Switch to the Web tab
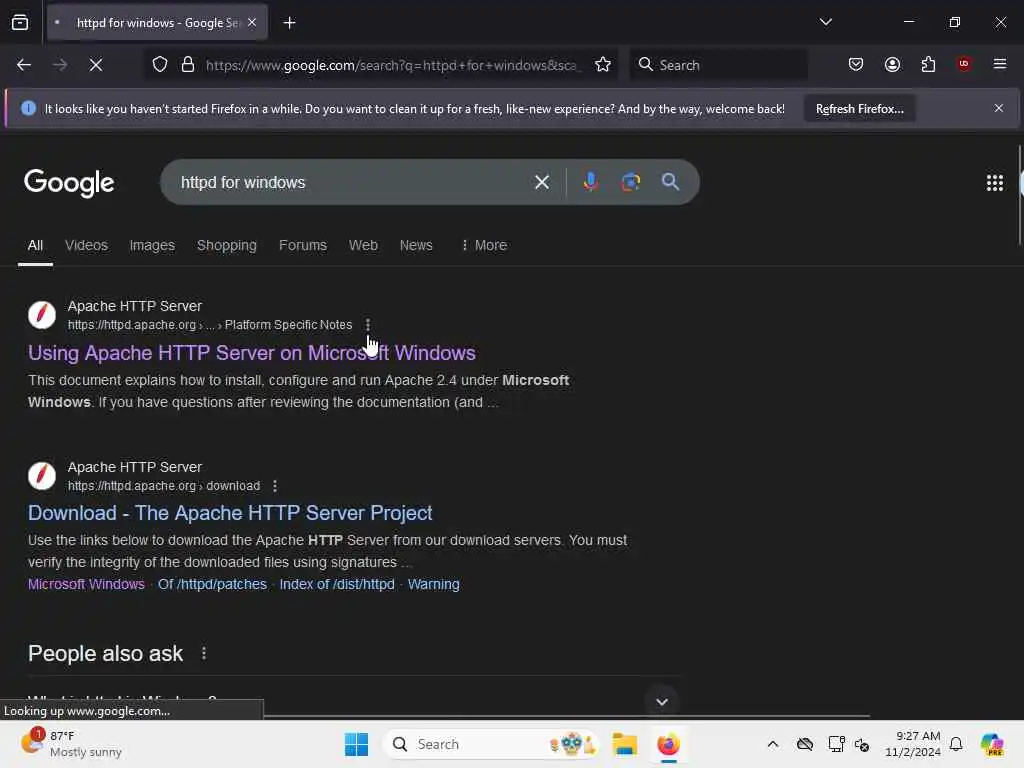Screen dimensions: 1024x768 (363, 246)
